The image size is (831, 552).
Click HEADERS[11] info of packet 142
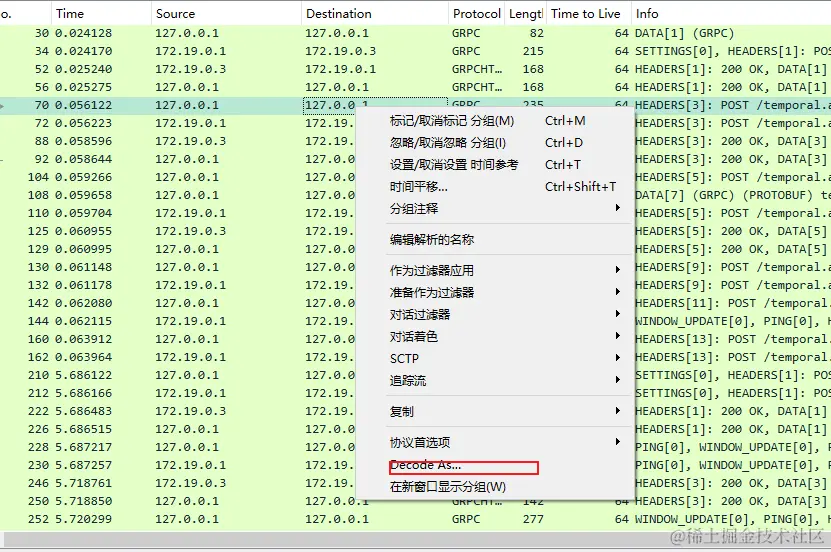pyautogui.click(x=732, y=304)
